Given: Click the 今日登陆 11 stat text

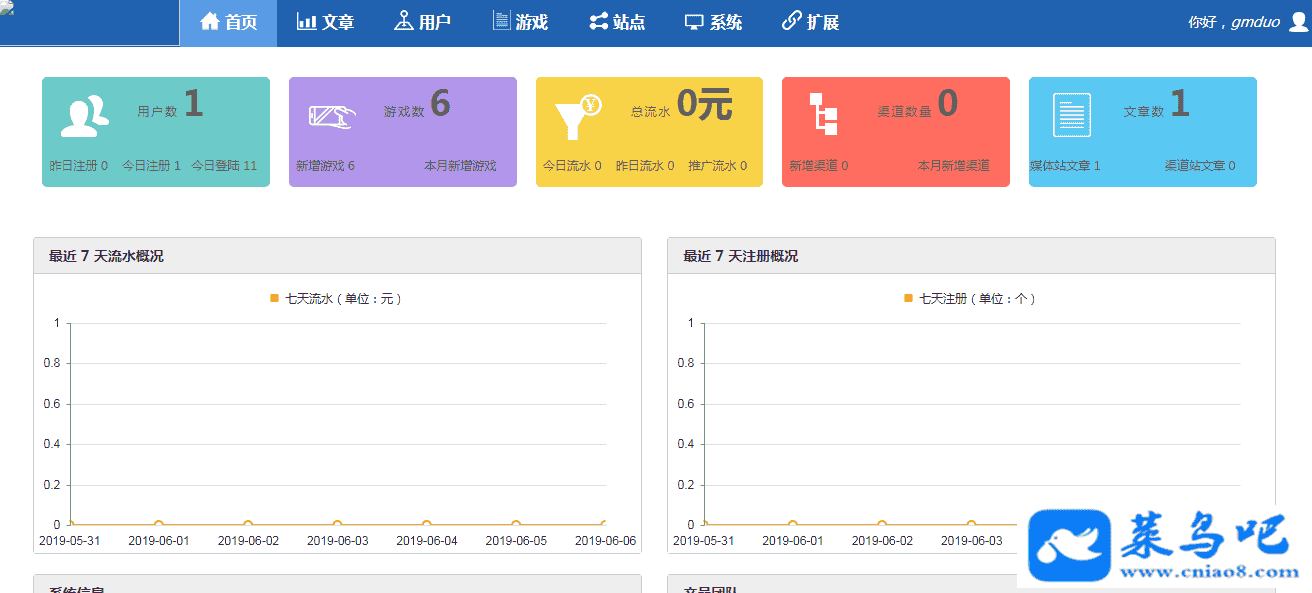Looking at the screenshot, I should [224, 166].
